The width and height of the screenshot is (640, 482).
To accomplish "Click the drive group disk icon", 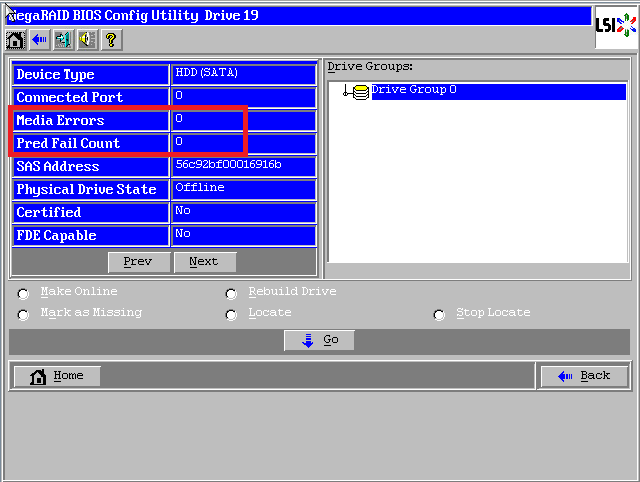I will [360, 91].
